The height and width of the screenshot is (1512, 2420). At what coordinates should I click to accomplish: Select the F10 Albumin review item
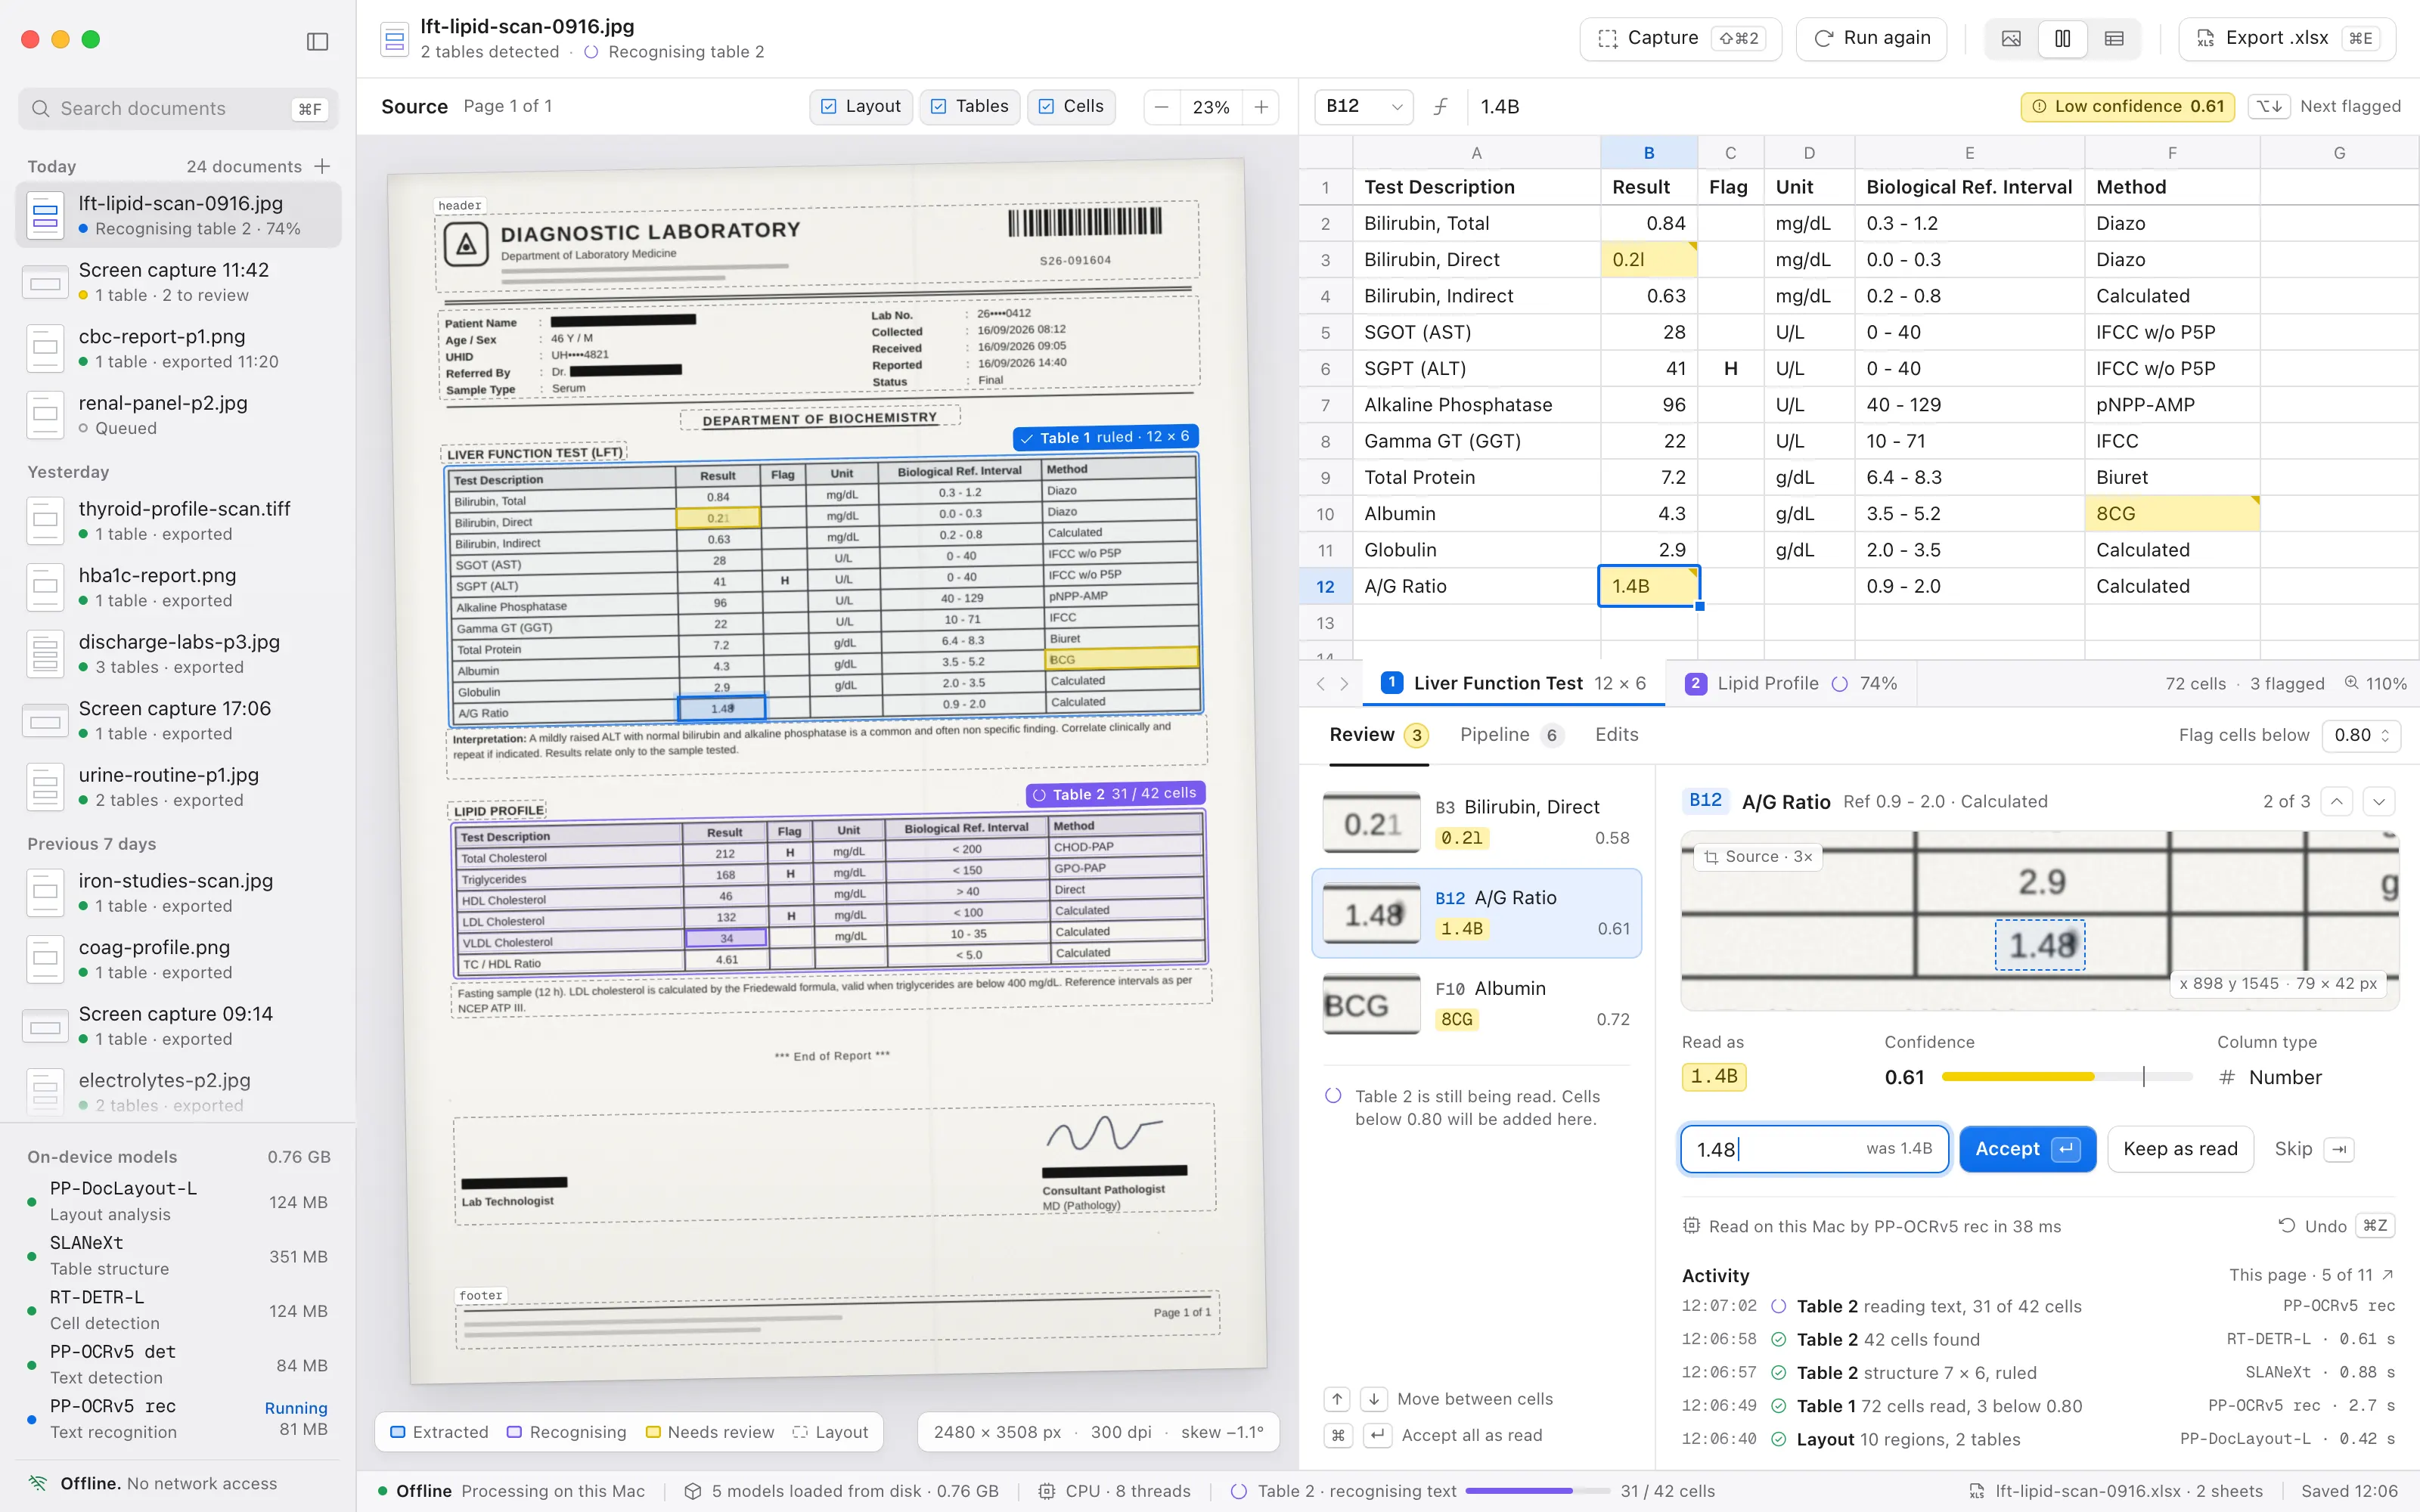[1476, 1003]
